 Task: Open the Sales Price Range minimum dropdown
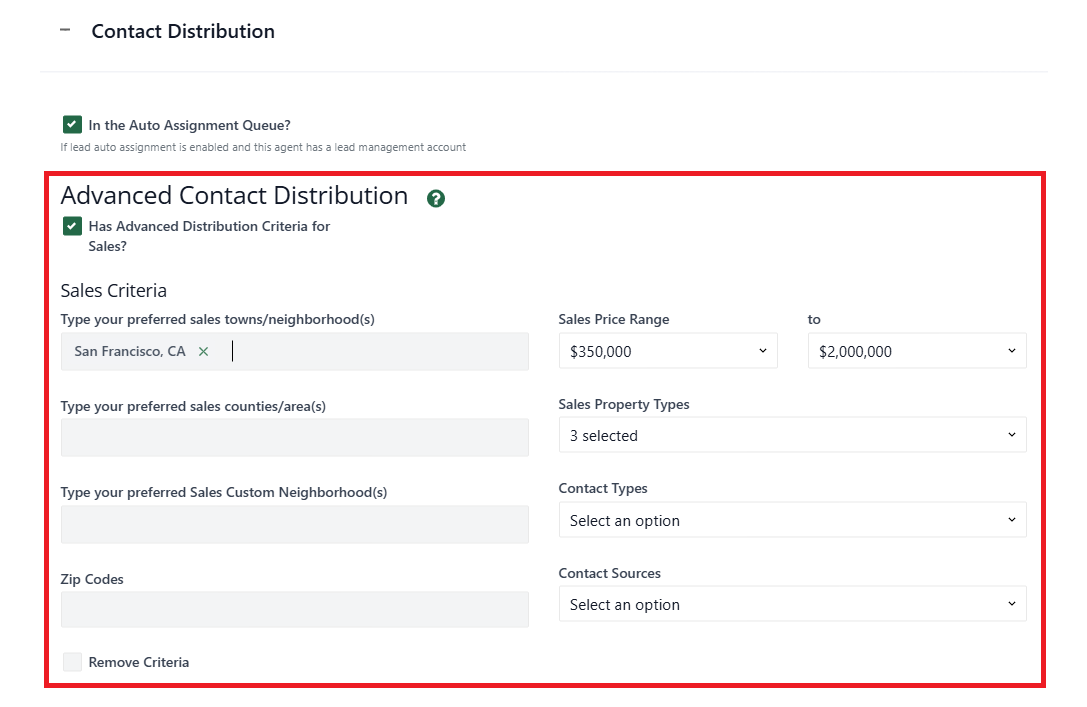click(668, 350)
